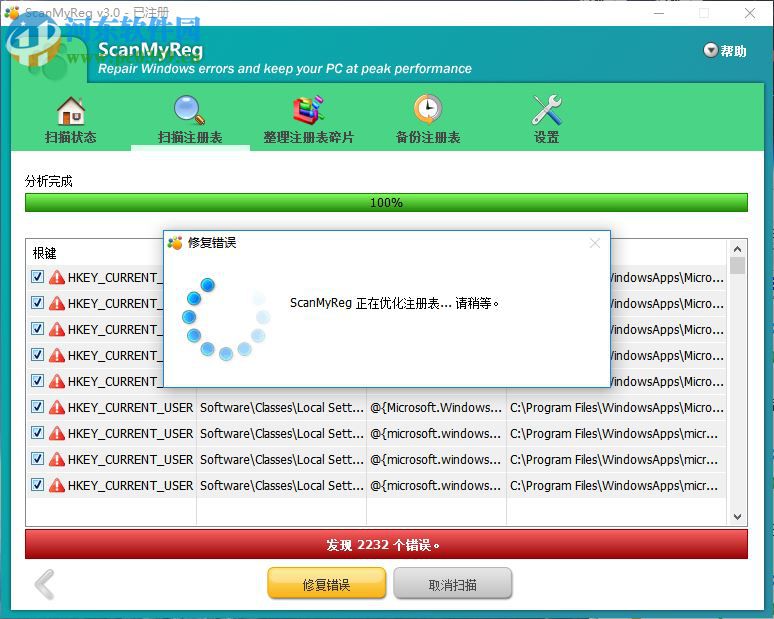
Task: Select the C:\Program Files\WindowsApps\Micro... cell in sixth row
Action: click(617, 408)
